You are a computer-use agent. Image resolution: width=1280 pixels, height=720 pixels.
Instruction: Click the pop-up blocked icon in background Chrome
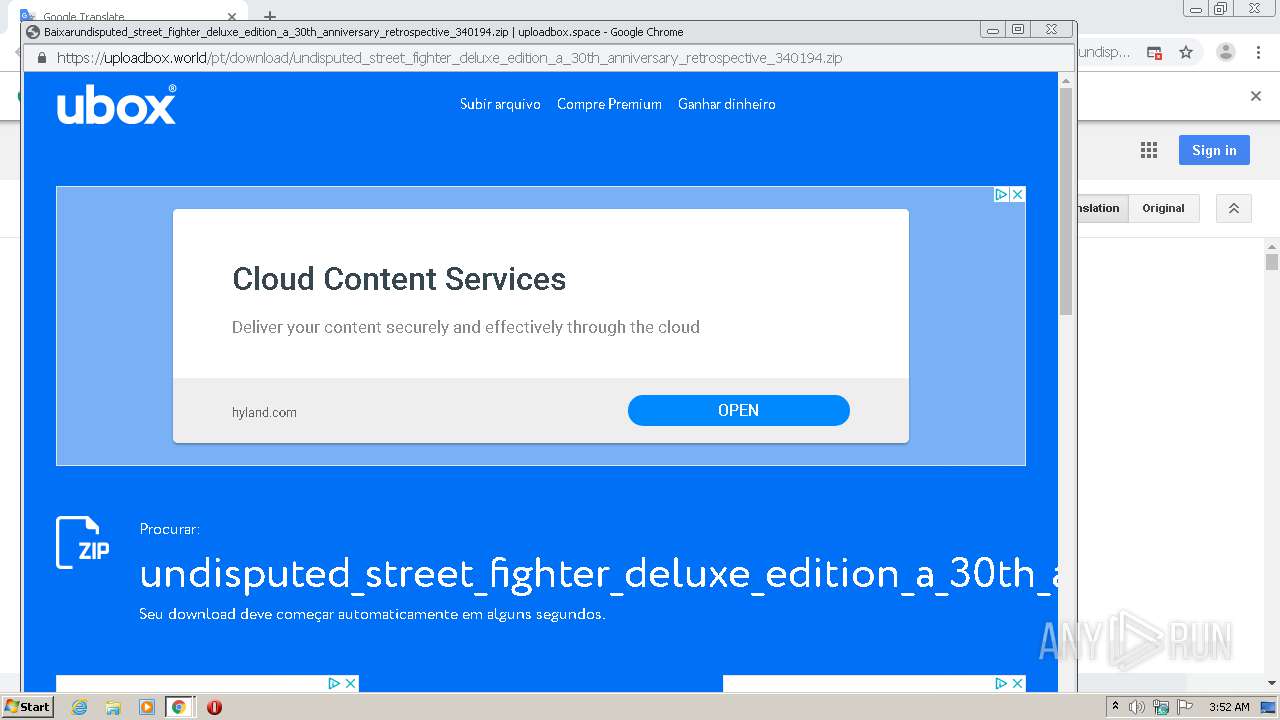(1155, 52)
